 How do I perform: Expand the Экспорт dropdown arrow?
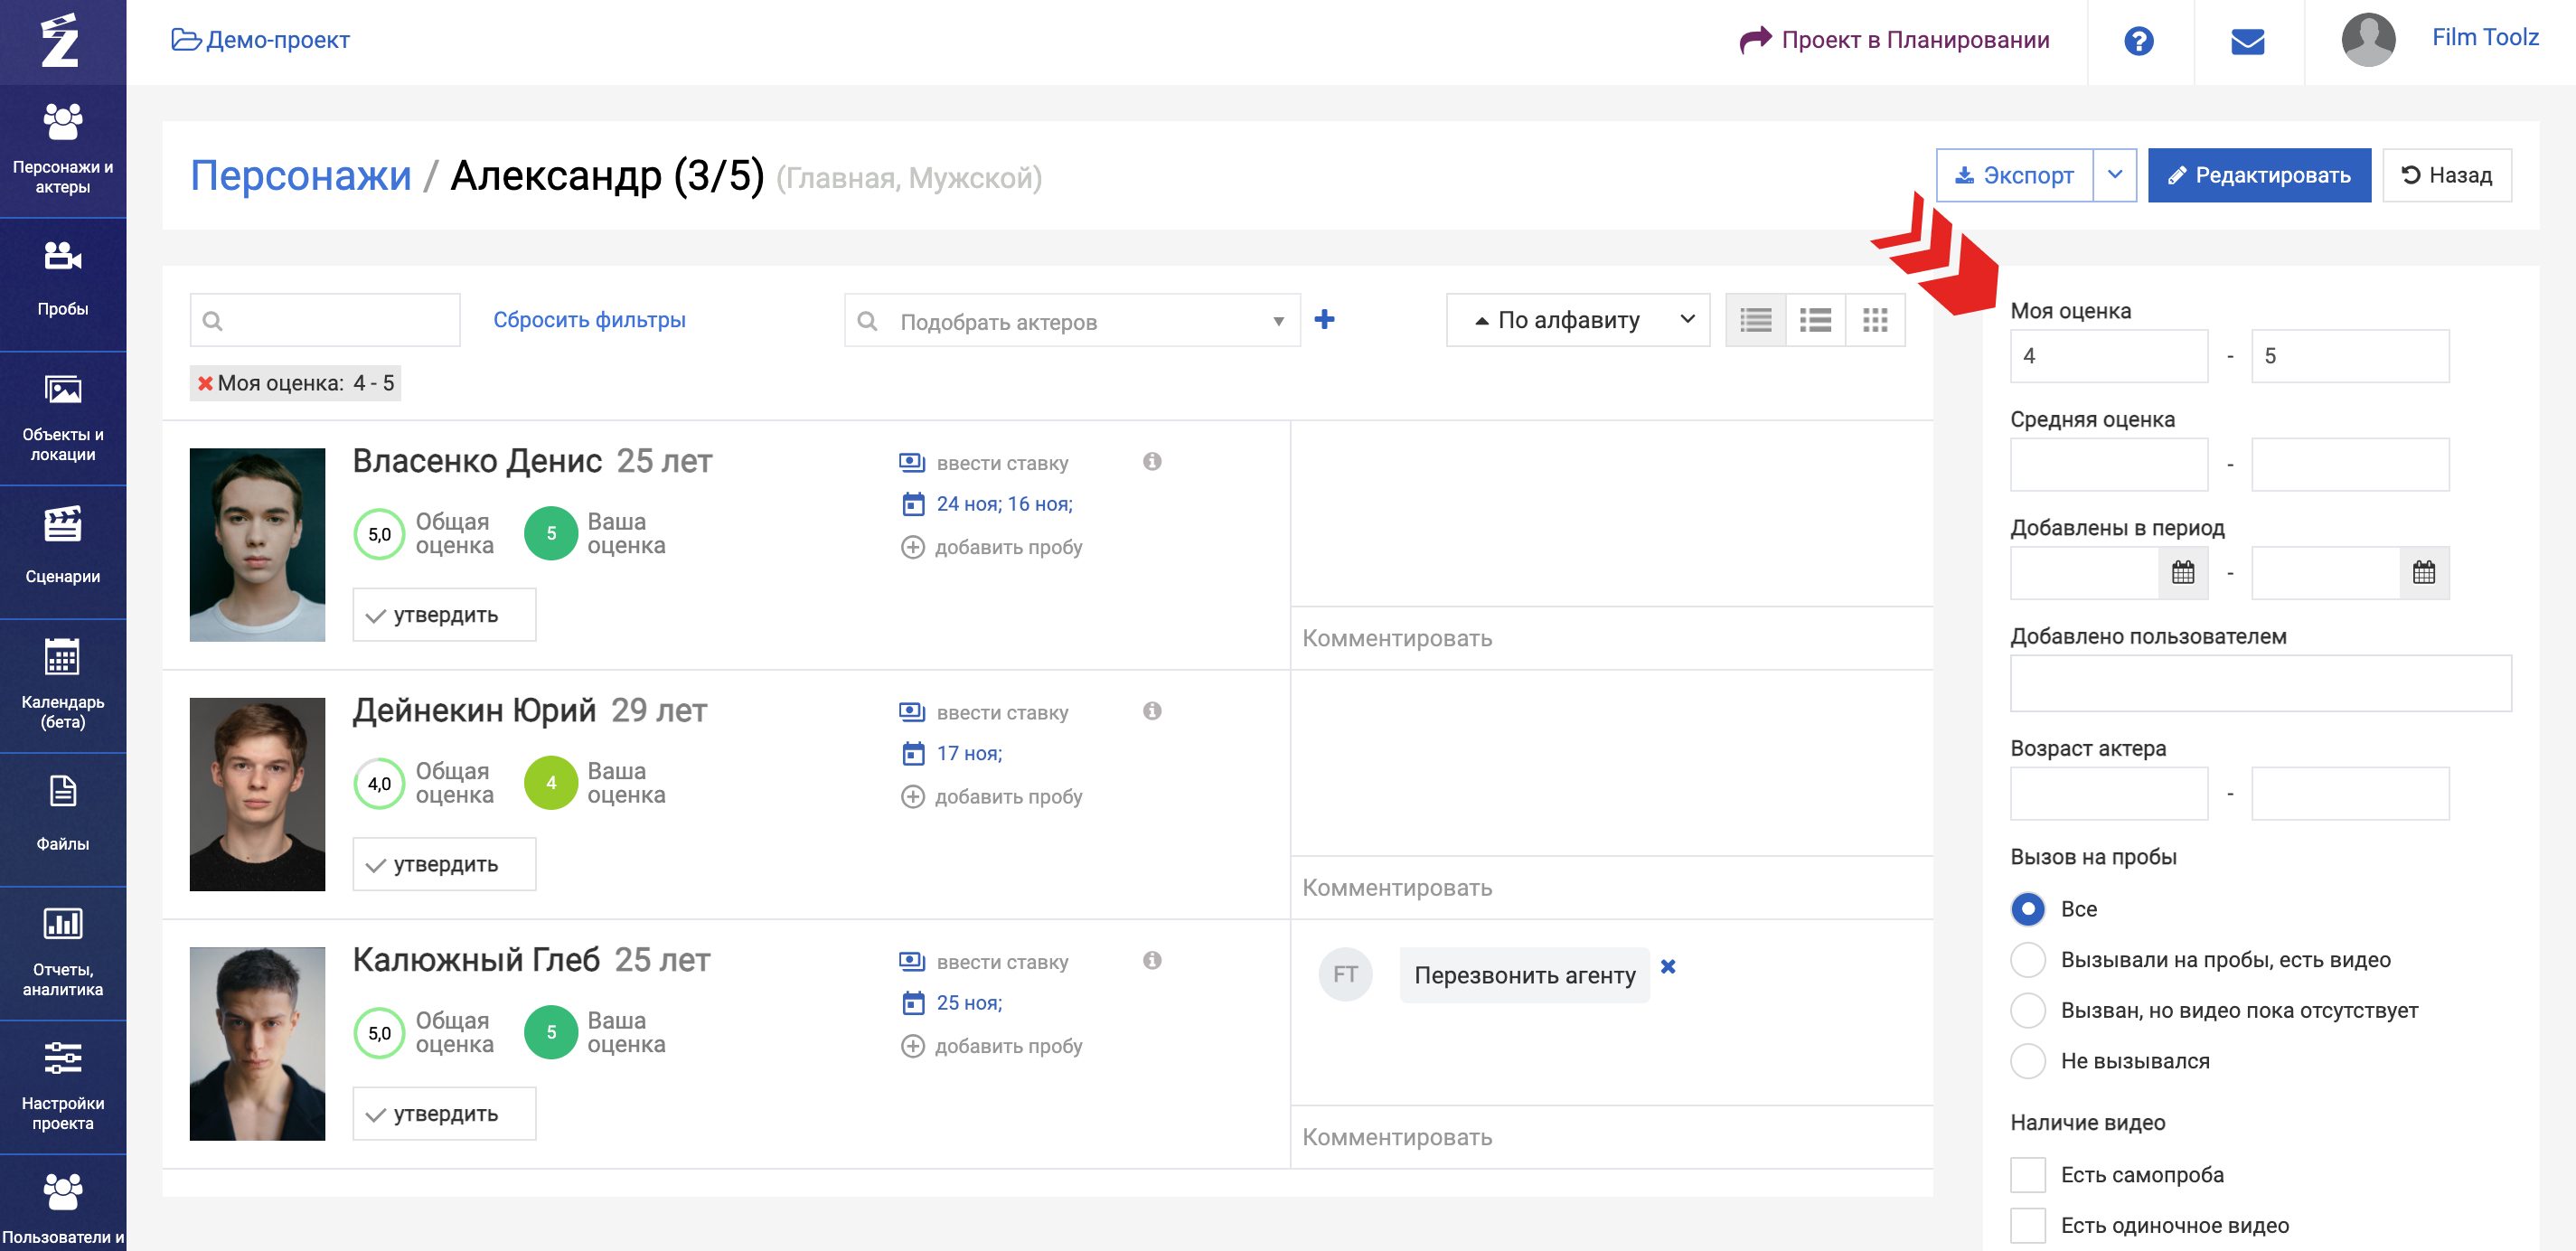coord(2114,175)
